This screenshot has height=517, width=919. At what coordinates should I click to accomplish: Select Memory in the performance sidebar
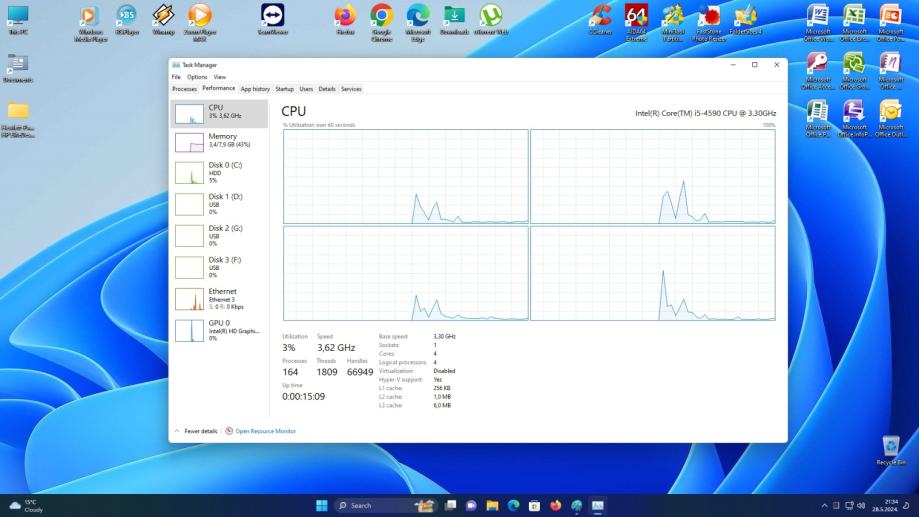(x=219, y=142)
